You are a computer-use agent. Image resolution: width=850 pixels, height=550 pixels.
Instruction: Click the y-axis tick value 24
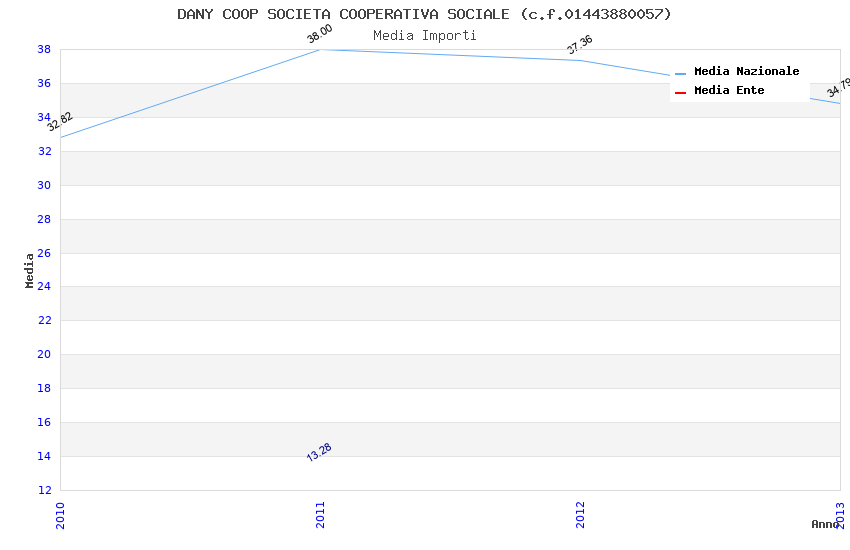click(44, 286)
